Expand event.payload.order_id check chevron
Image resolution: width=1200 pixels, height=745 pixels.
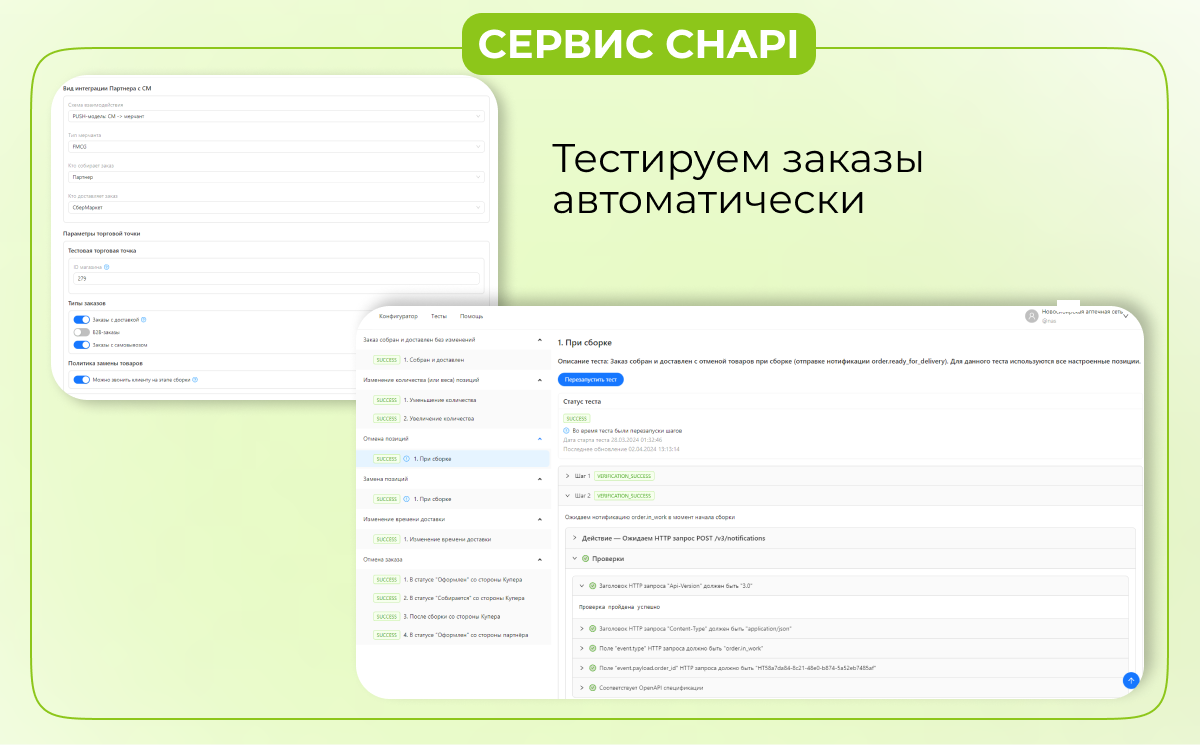click(x=582, y=668)
